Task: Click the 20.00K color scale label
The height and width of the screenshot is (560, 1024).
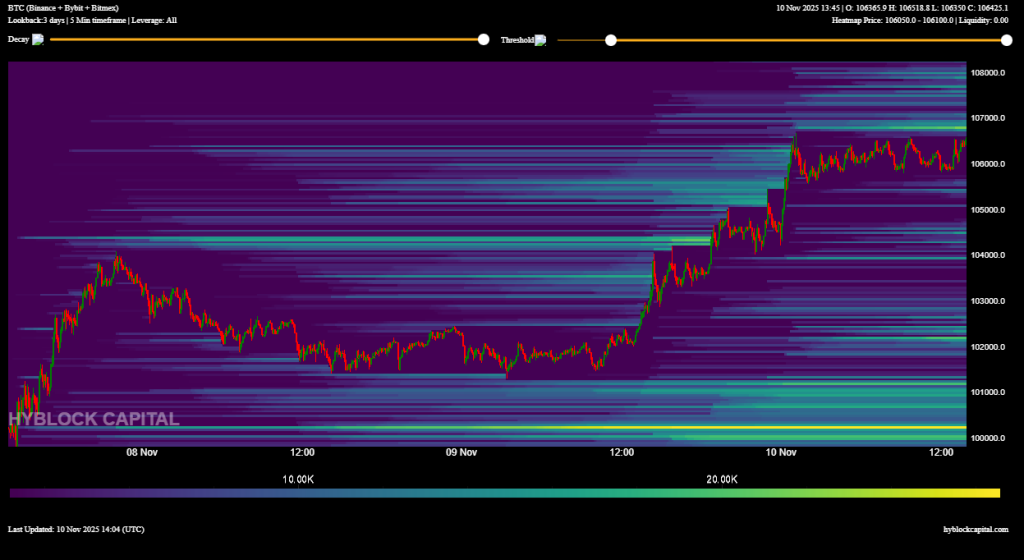Action: 721,480
